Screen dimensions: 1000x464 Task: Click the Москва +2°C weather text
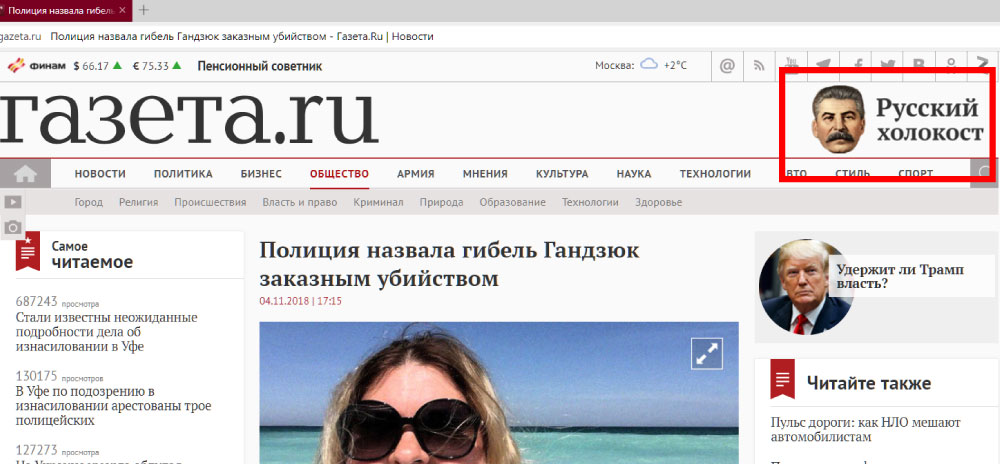641,65
